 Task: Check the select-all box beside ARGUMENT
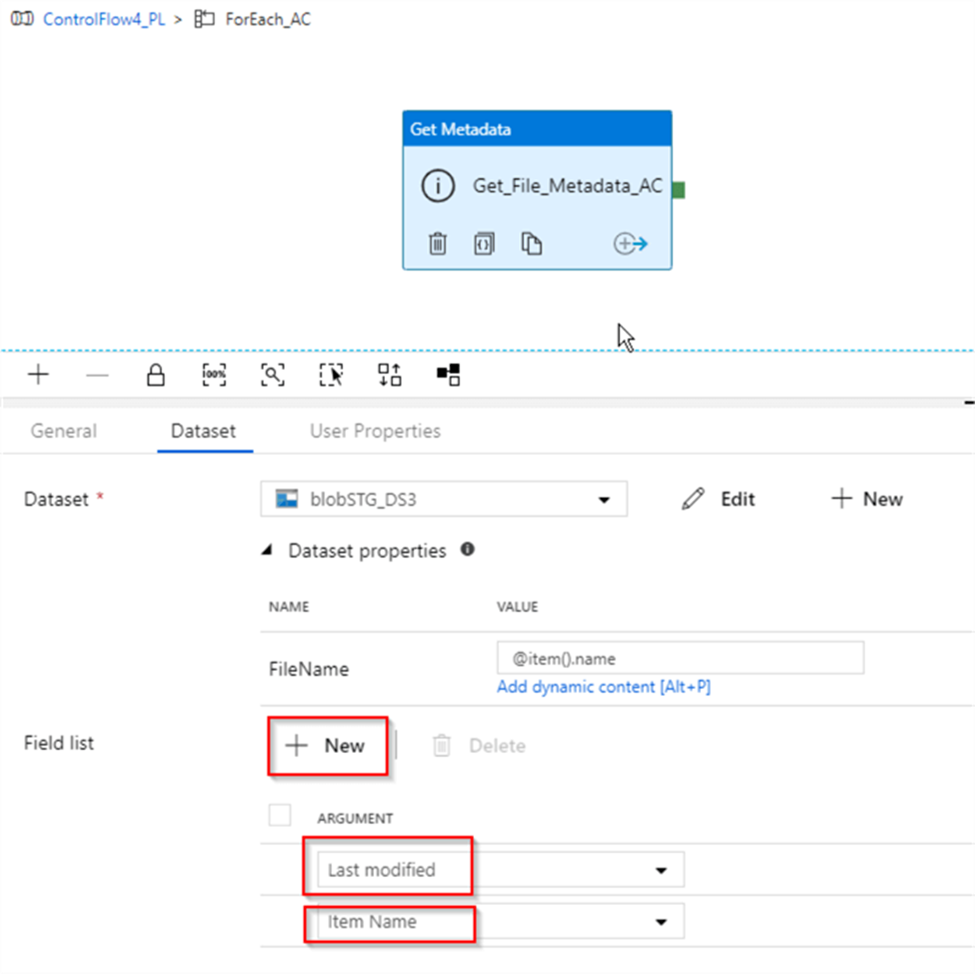point(280,815)
